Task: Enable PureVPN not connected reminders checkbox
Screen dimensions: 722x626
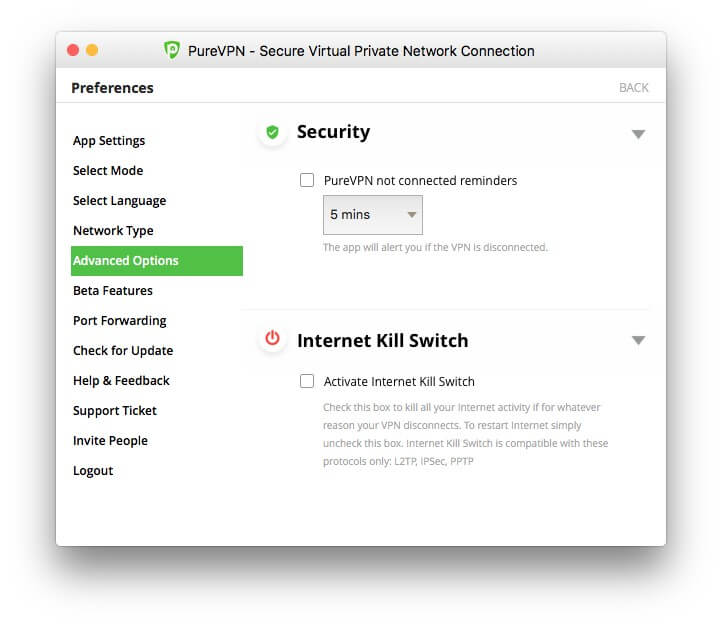Action: (307, 180)
